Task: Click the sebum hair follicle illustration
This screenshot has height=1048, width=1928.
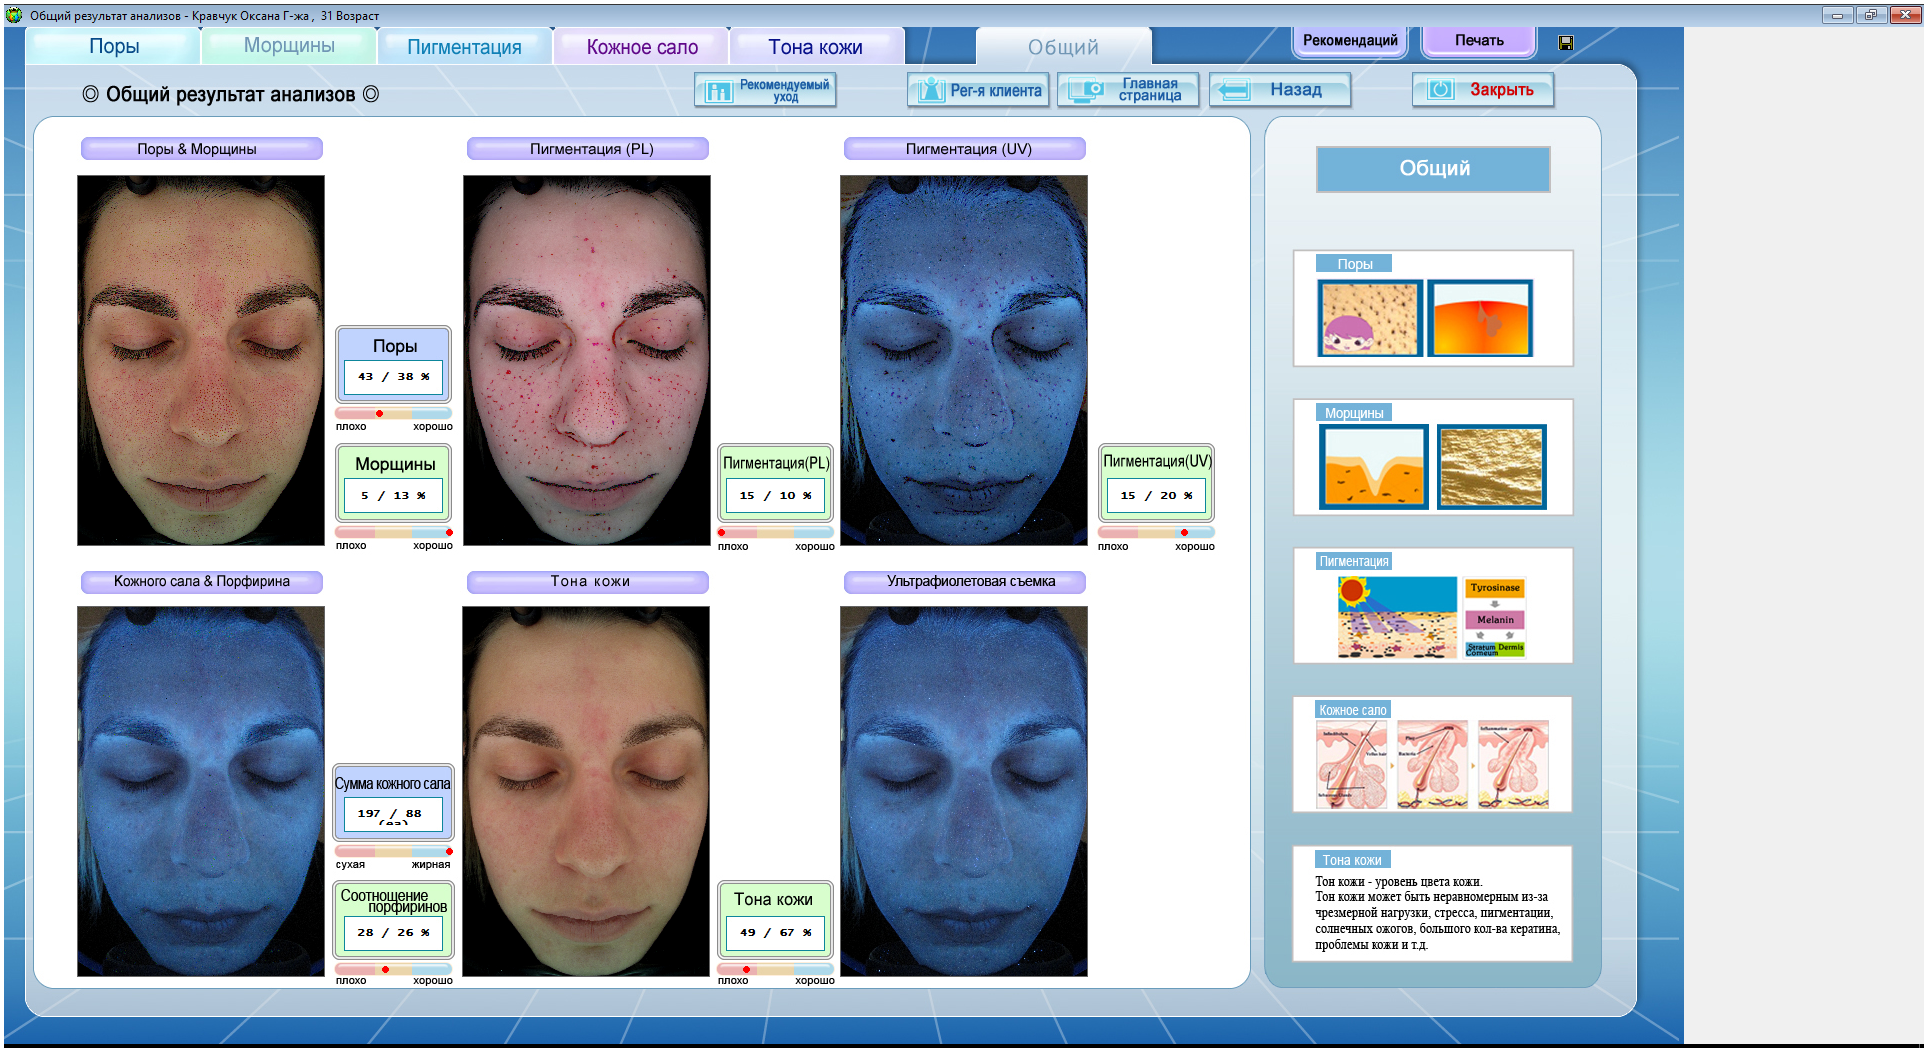Action: pos(1432,764)
